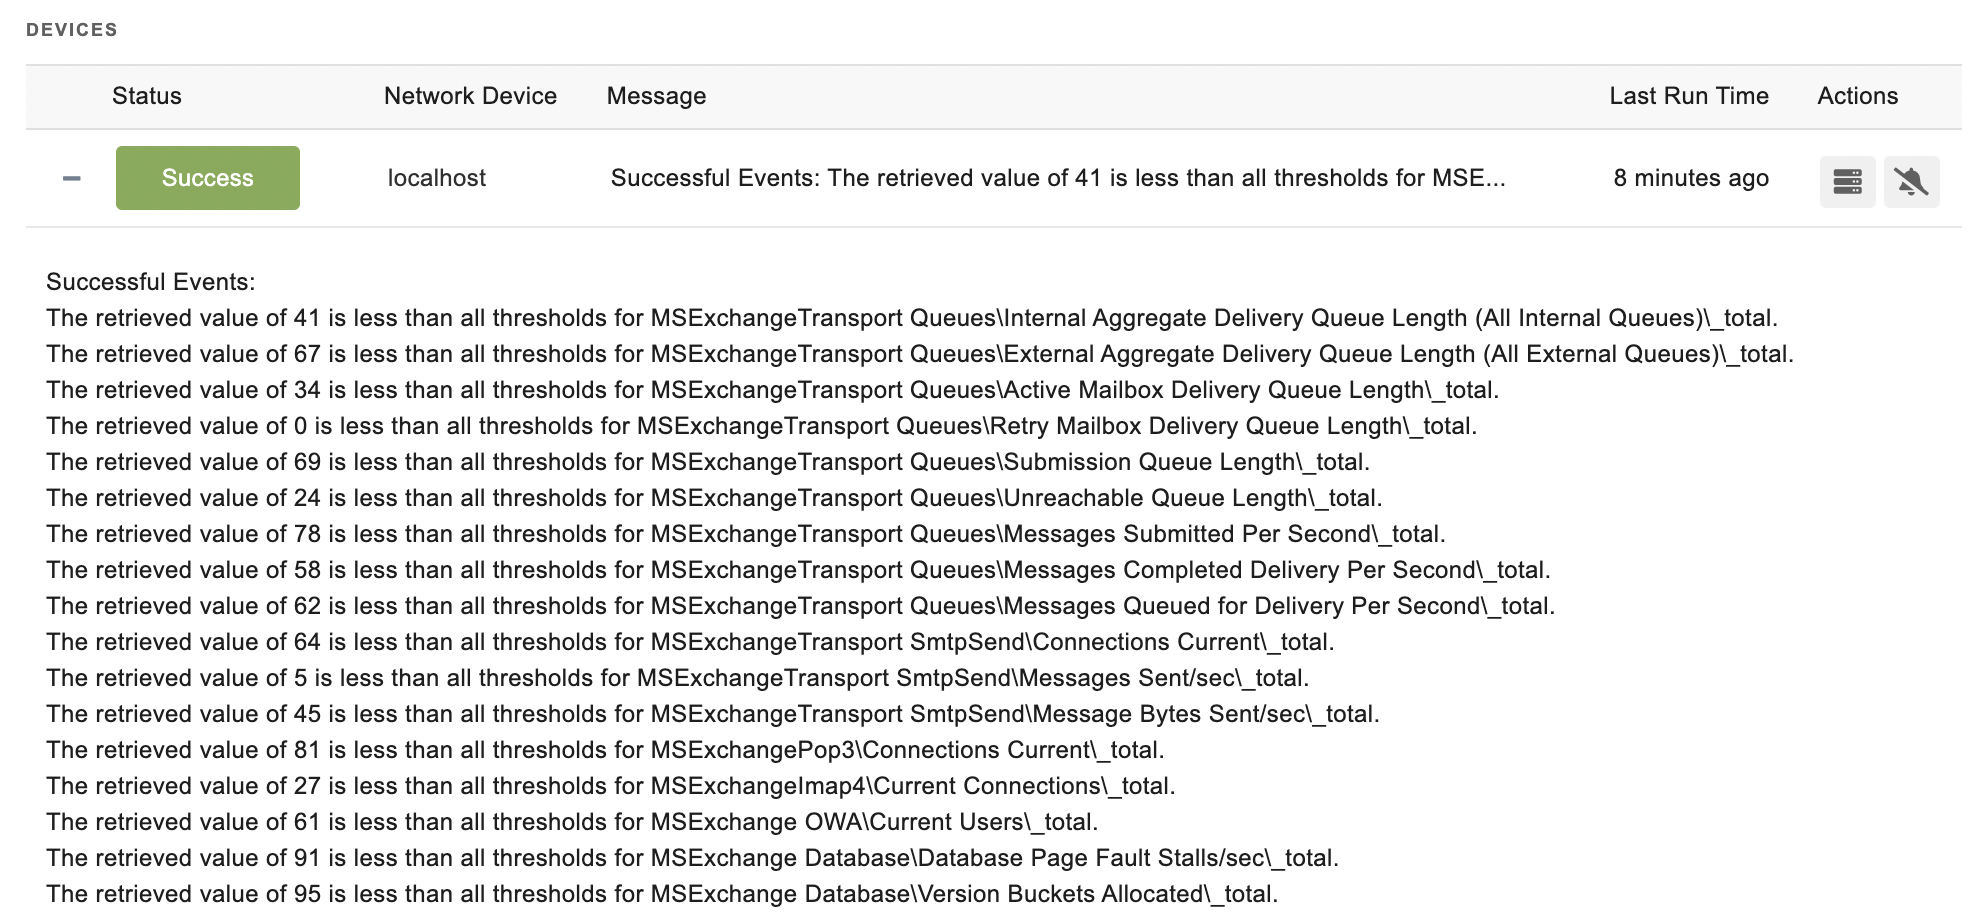Select the Submission Queue Length event line
The width and height of the screenshot is (1980, 916).
click(708, 462)
